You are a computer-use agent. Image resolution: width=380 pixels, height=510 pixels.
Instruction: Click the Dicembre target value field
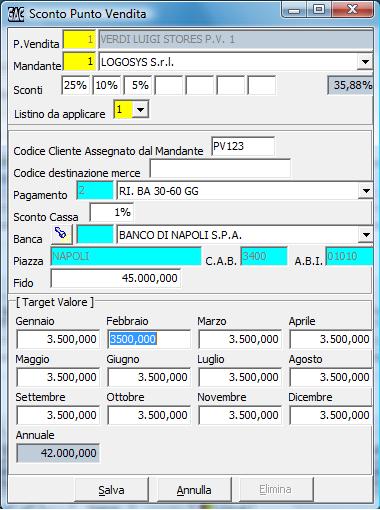(x=331, y=415)
